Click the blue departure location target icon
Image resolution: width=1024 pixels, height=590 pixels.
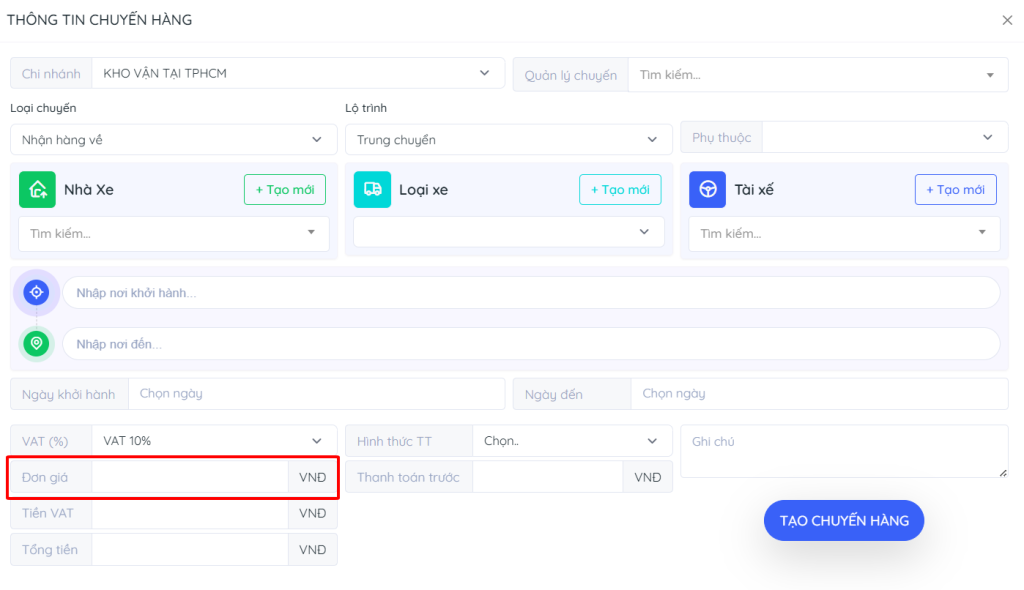[x=37, y=292]
